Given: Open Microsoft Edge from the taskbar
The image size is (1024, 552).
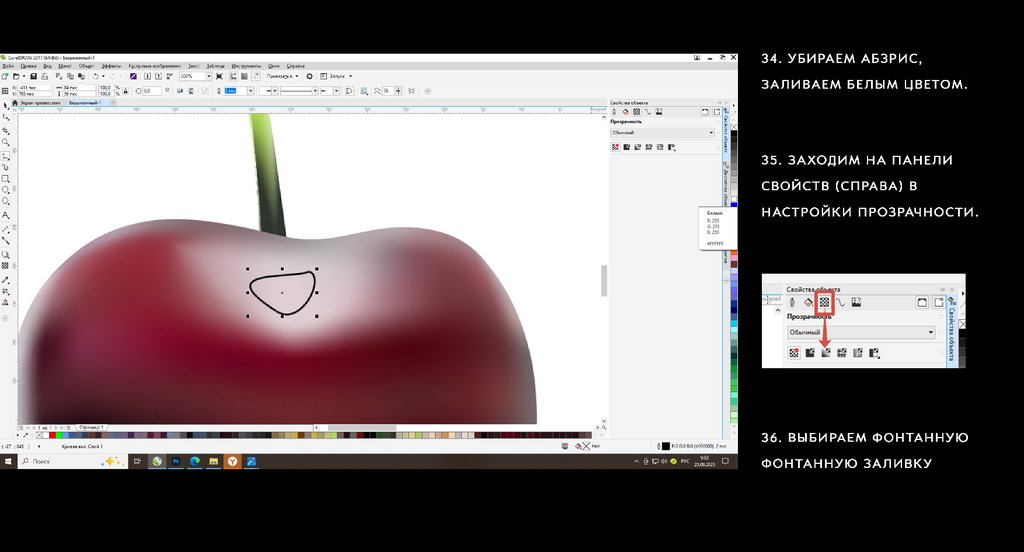Looking at the screenshot, I should point(195,461).
